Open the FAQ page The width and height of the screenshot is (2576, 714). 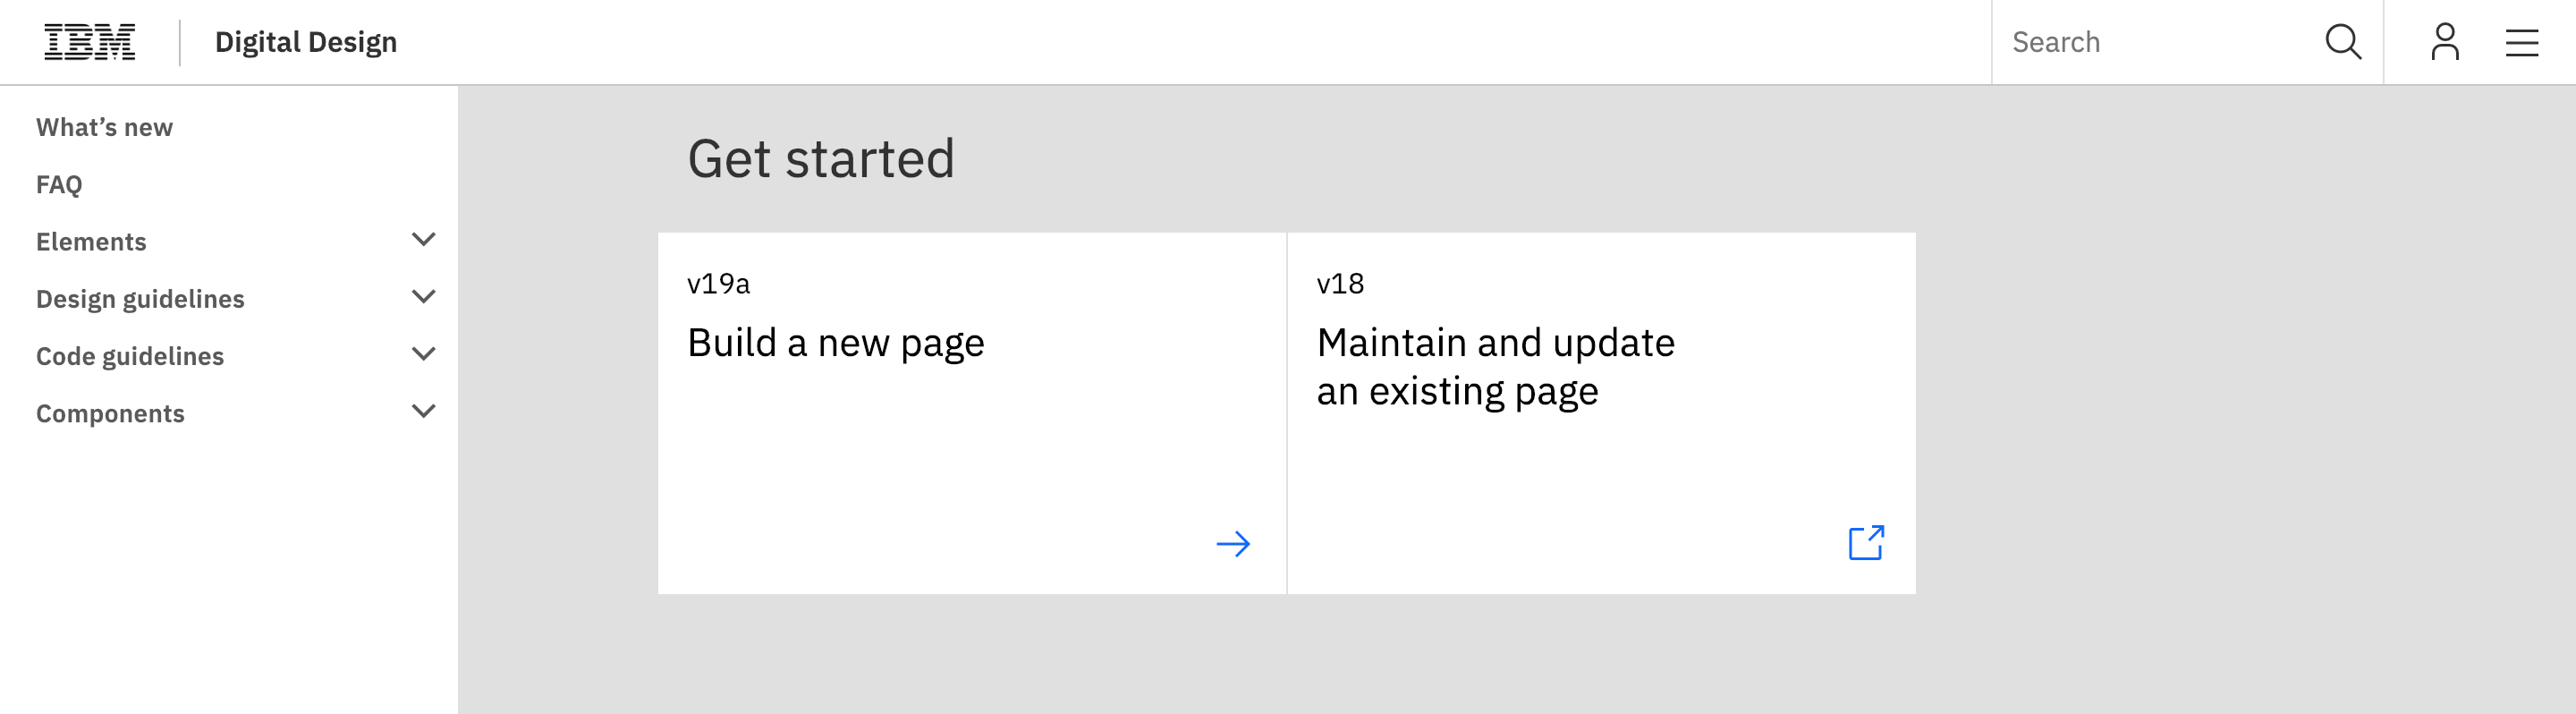coord(58,184)
